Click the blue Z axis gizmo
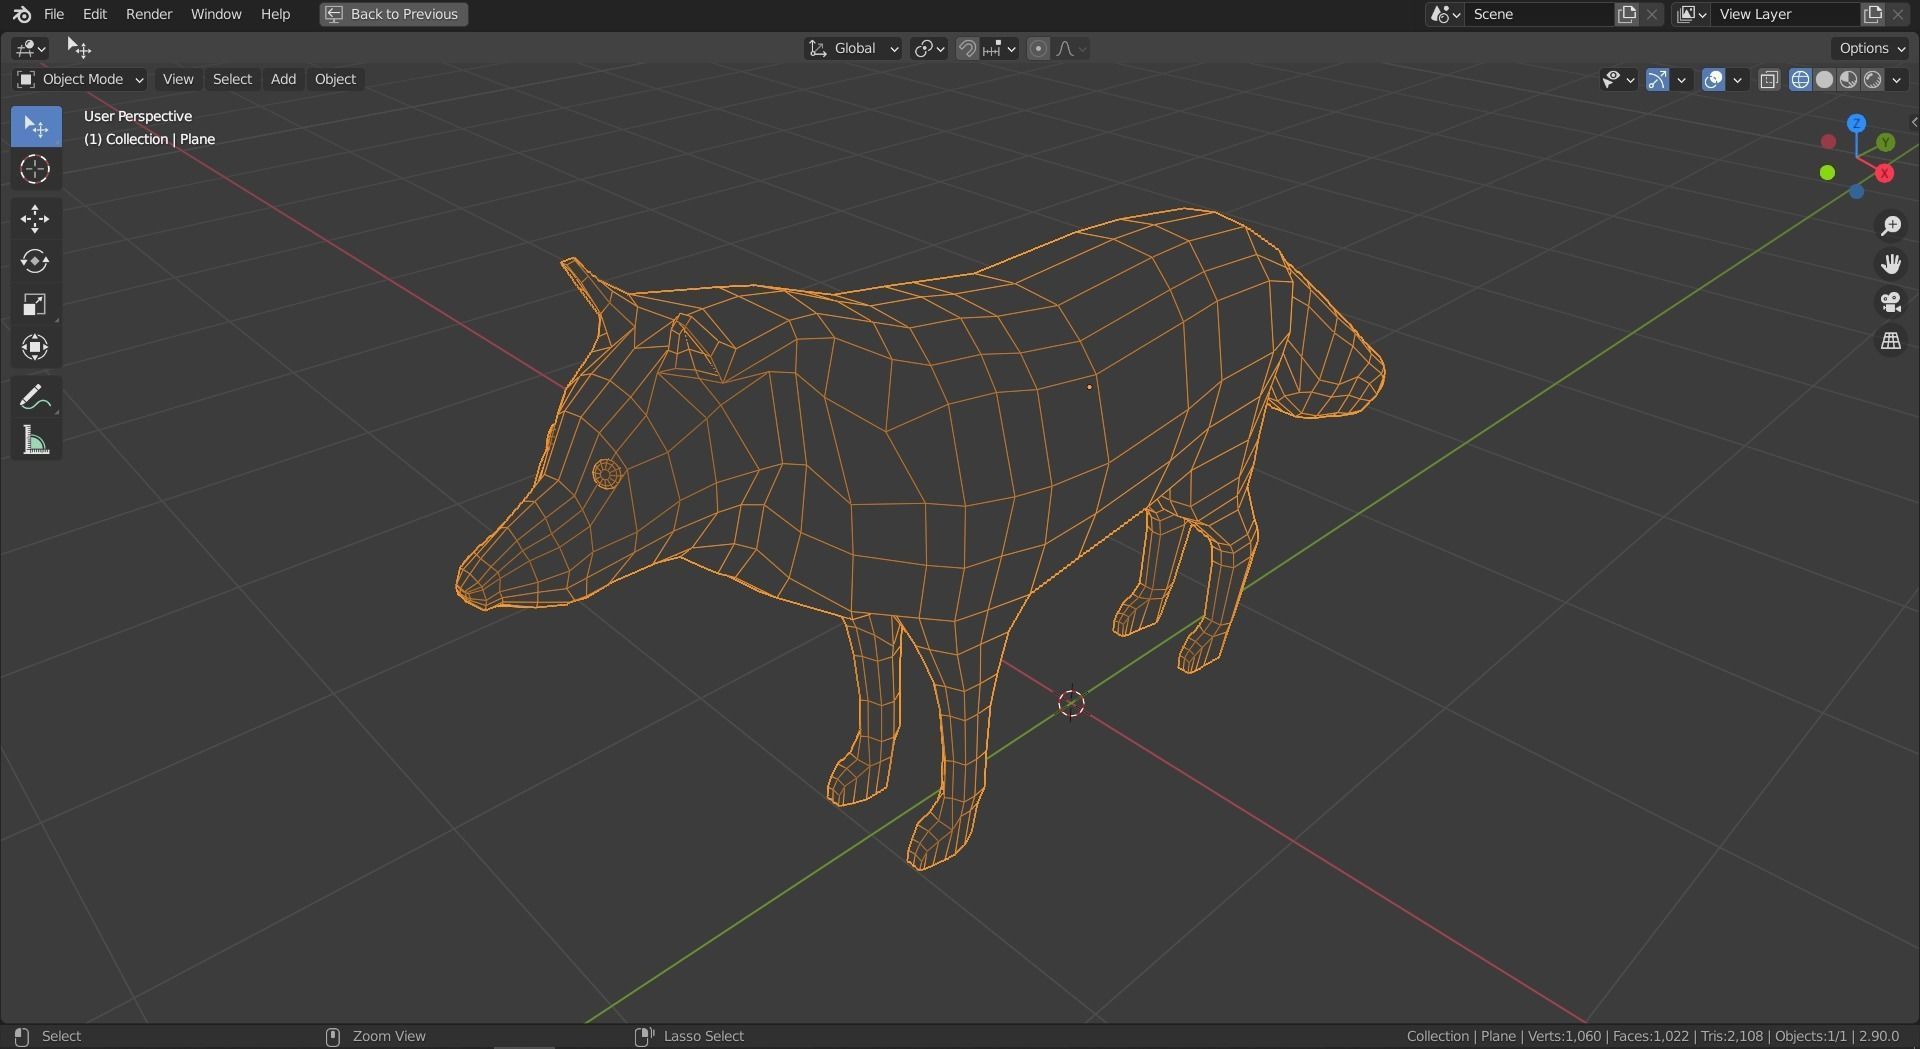The image size is (1920, 1049). [1856, 123]
